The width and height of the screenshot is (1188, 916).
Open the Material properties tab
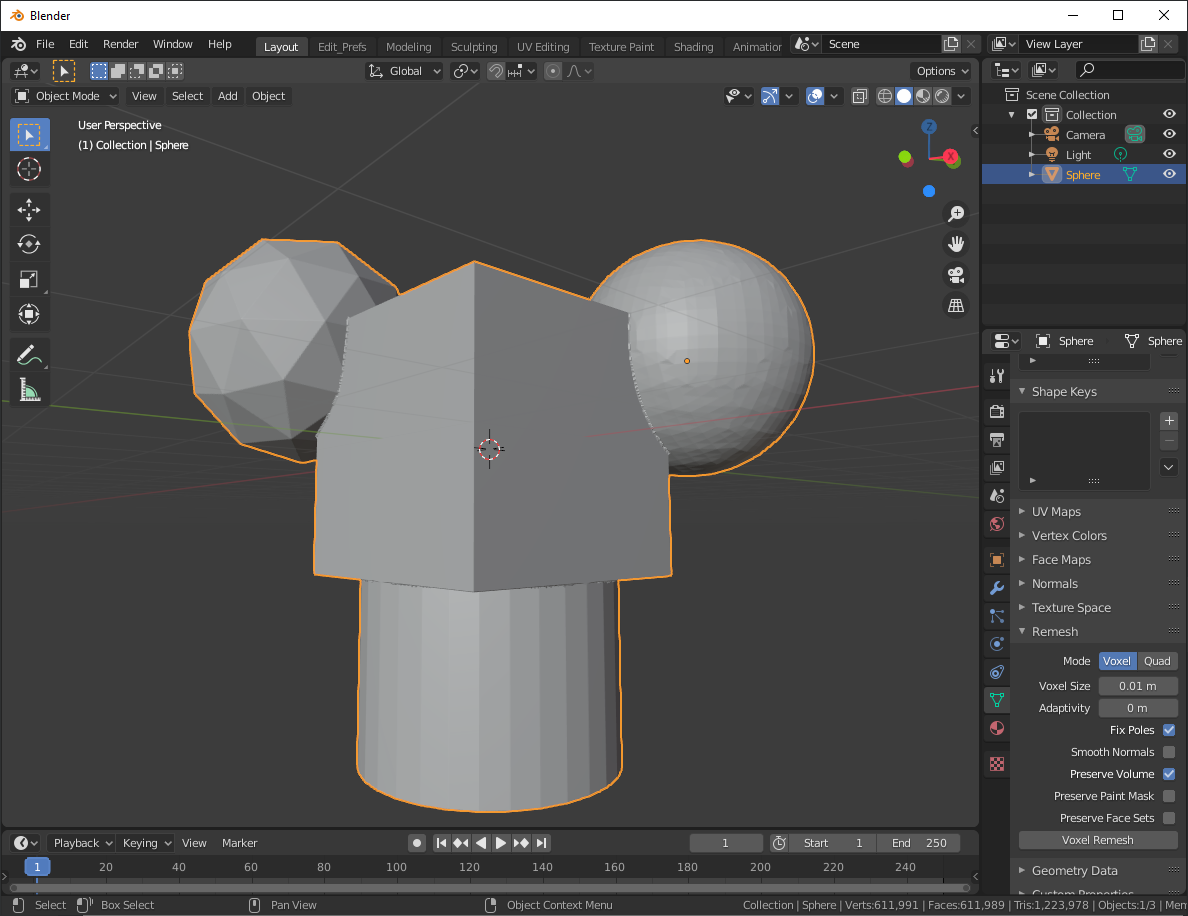click(x=996, y=727)
